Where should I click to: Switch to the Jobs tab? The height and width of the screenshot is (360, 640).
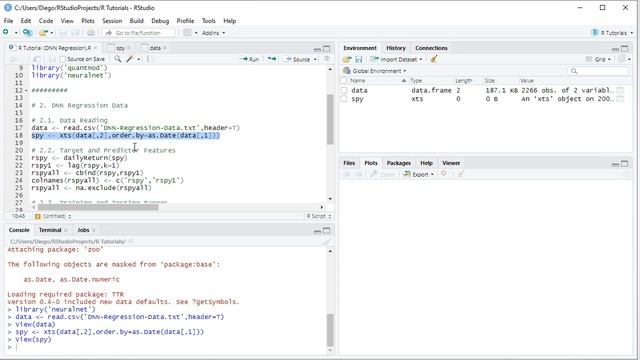click(83, 230)
